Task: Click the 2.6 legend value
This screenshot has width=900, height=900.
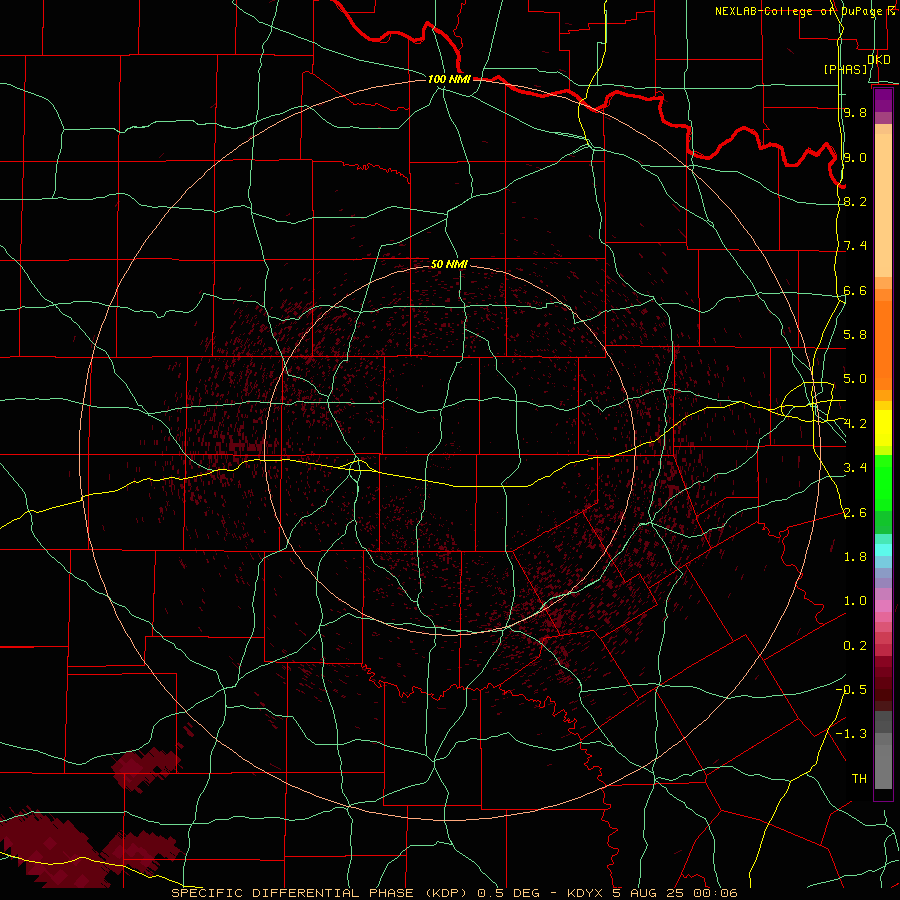Action: point(855,512)
